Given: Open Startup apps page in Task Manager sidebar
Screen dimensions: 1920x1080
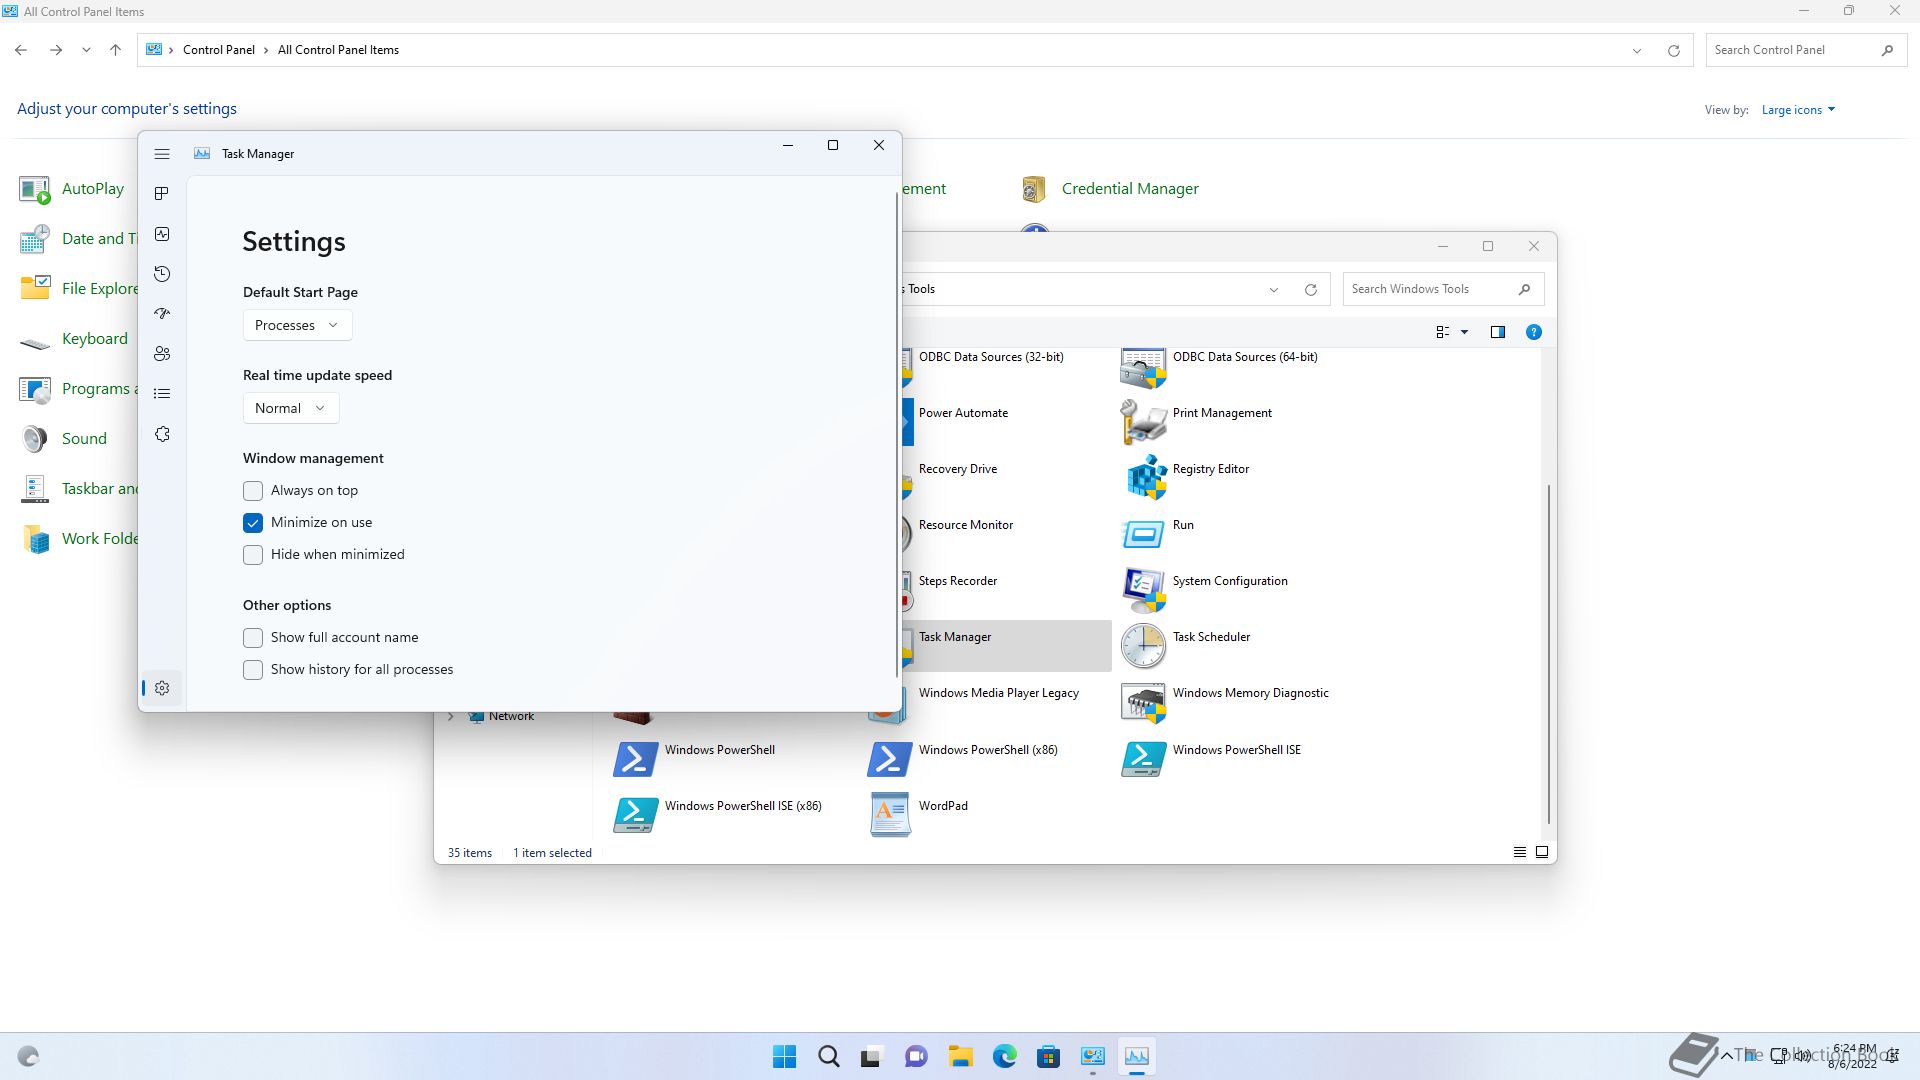Looking at the screenshot, I should pos(162,314).
